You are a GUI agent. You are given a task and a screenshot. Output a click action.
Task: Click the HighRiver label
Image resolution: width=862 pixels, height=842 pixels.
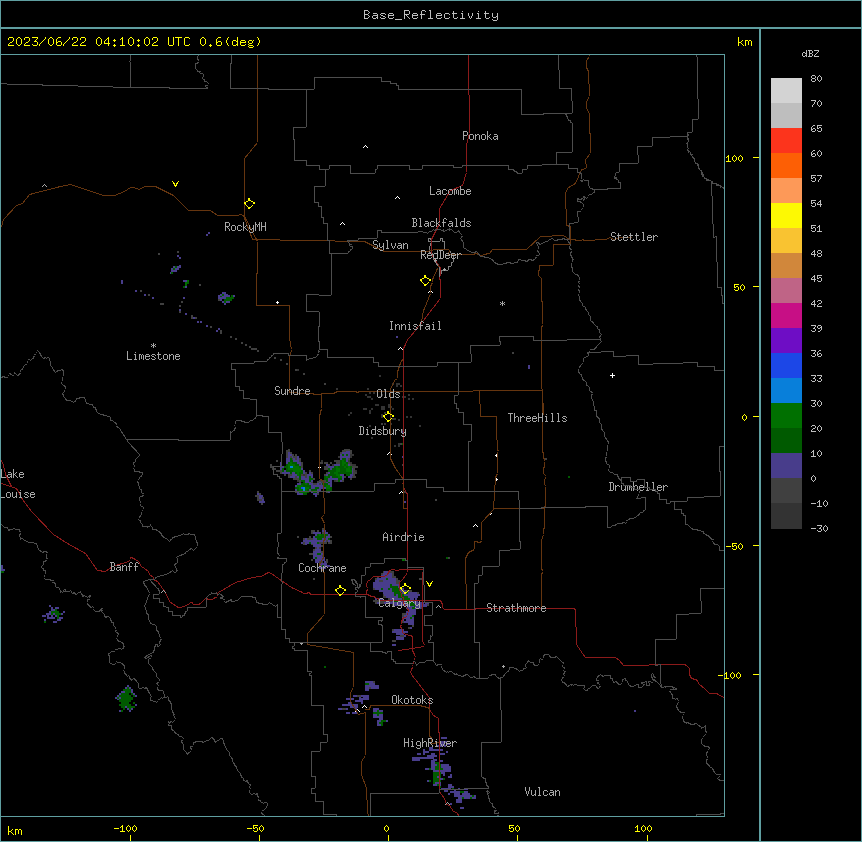click(x=430, y=743)
